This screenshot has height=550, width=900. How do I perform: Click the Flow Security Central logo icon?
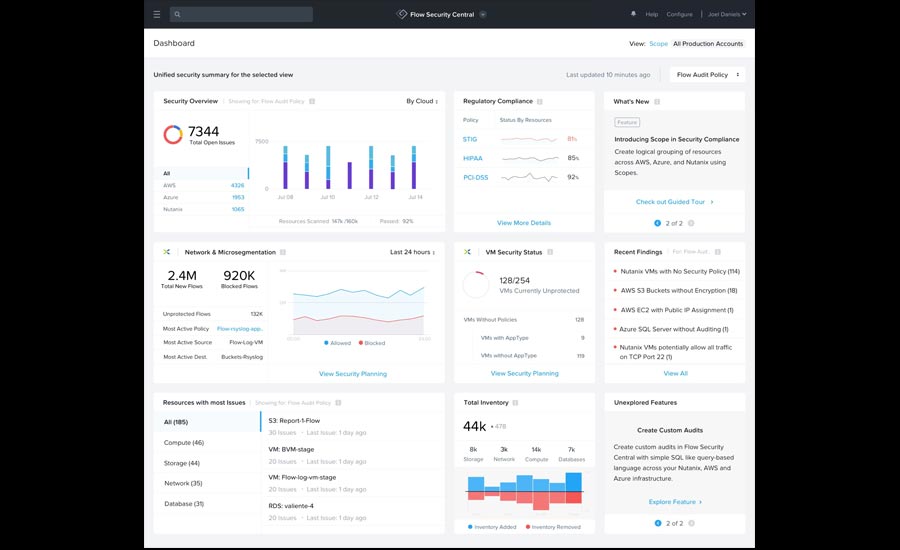402,15
